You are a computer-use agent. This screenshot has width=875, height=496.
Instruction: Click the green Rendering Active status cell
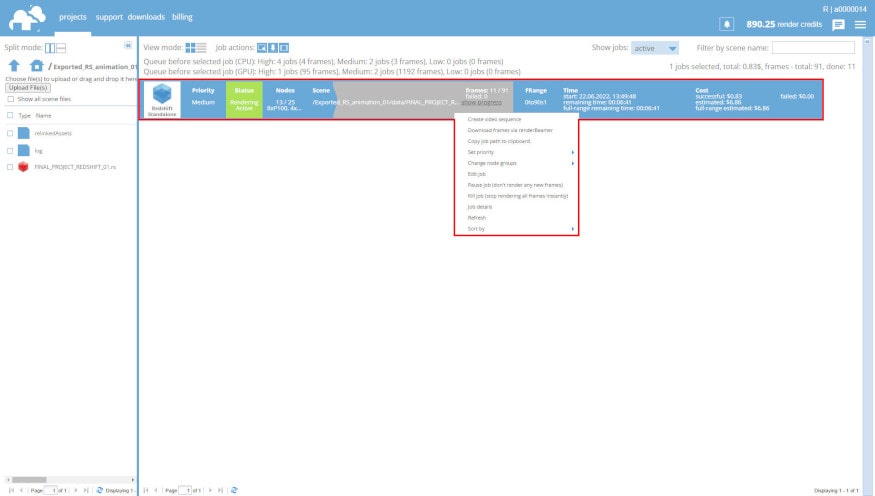[x=244, y=99]
